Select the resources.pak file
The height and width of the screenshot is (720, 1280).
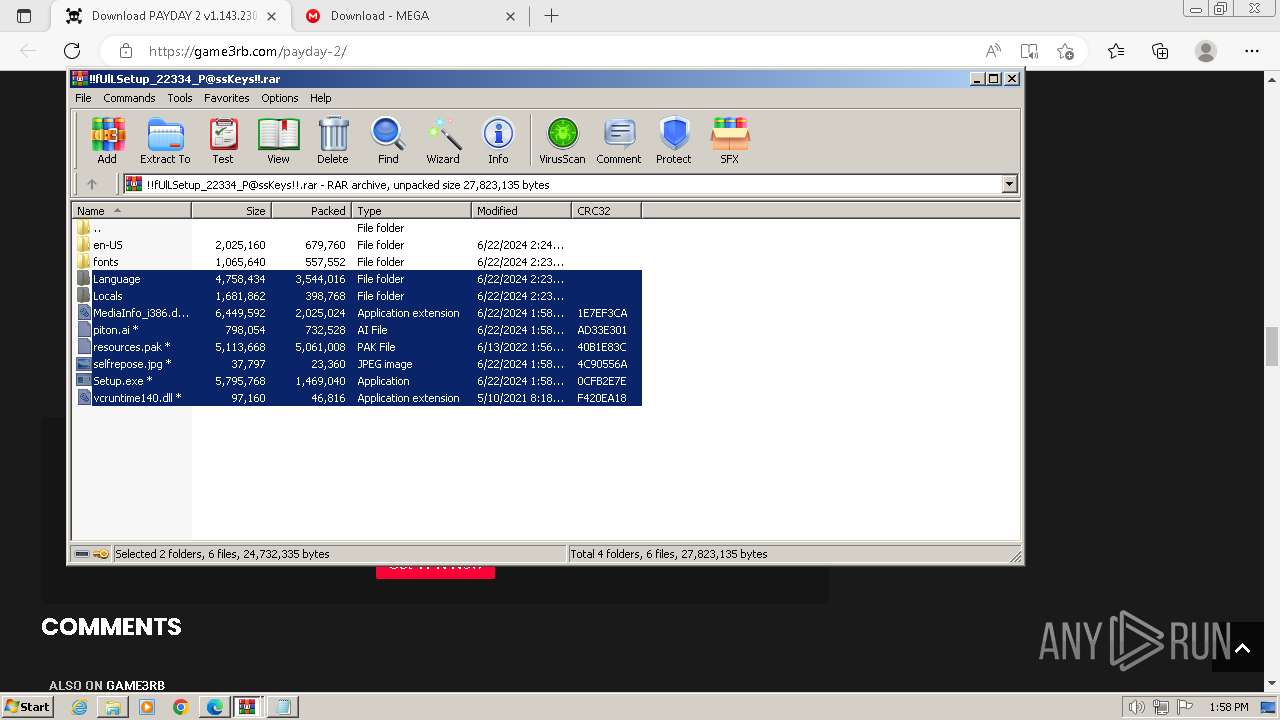pos(357,347)
